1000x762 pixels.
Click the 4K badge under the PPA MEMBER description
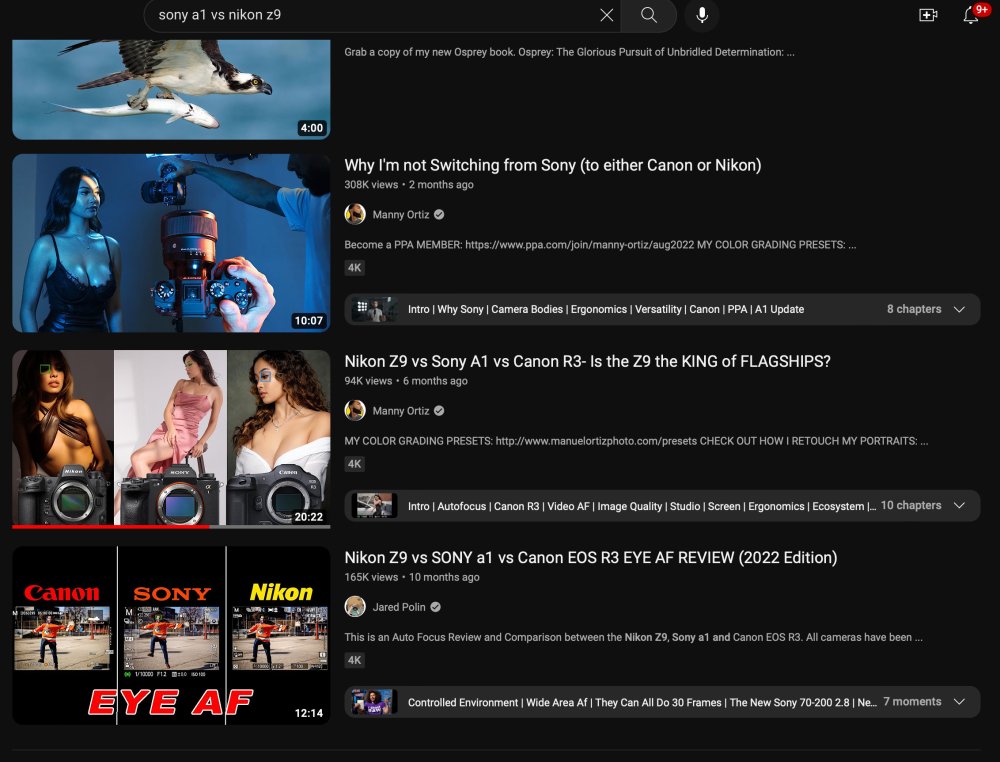point(355,268)
